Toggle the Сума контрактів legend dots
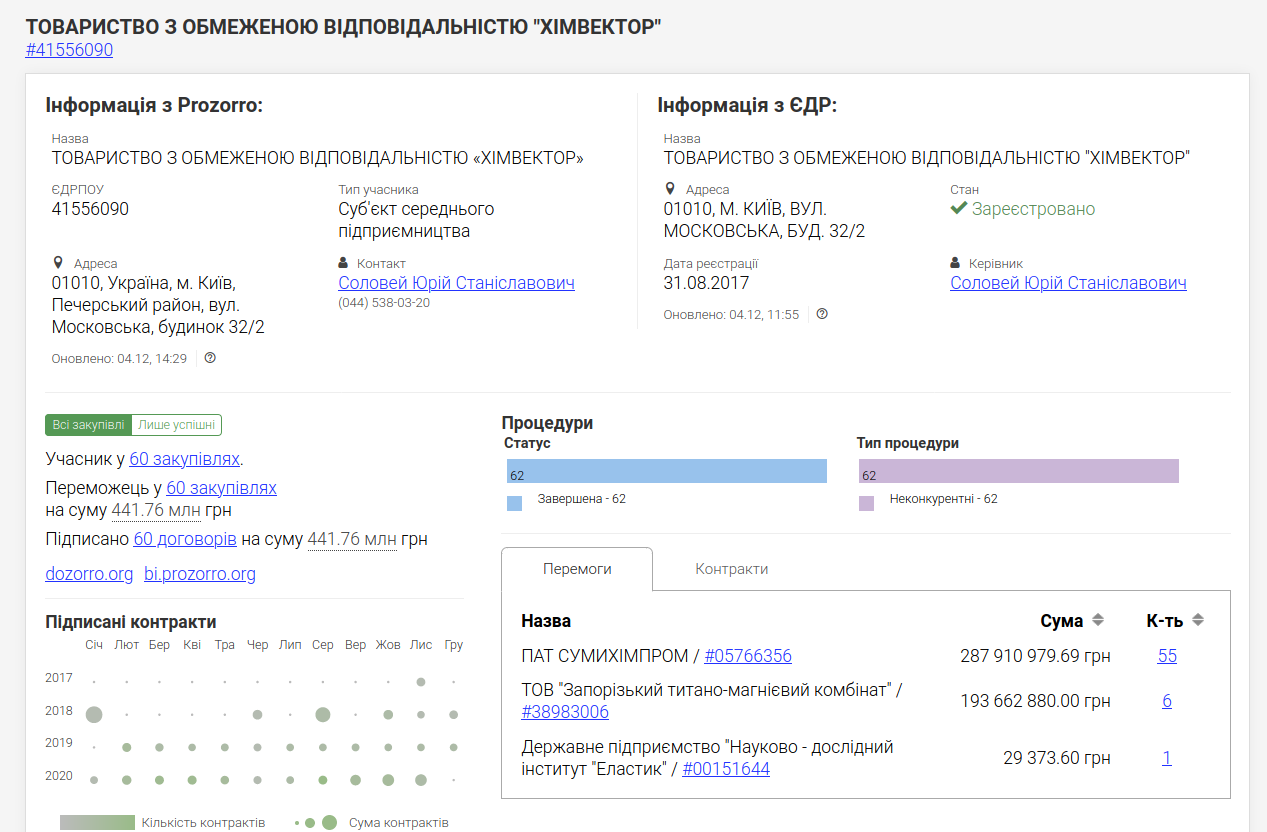The height and width of the screenshot is (832, 1267). [x=313, y=821]
